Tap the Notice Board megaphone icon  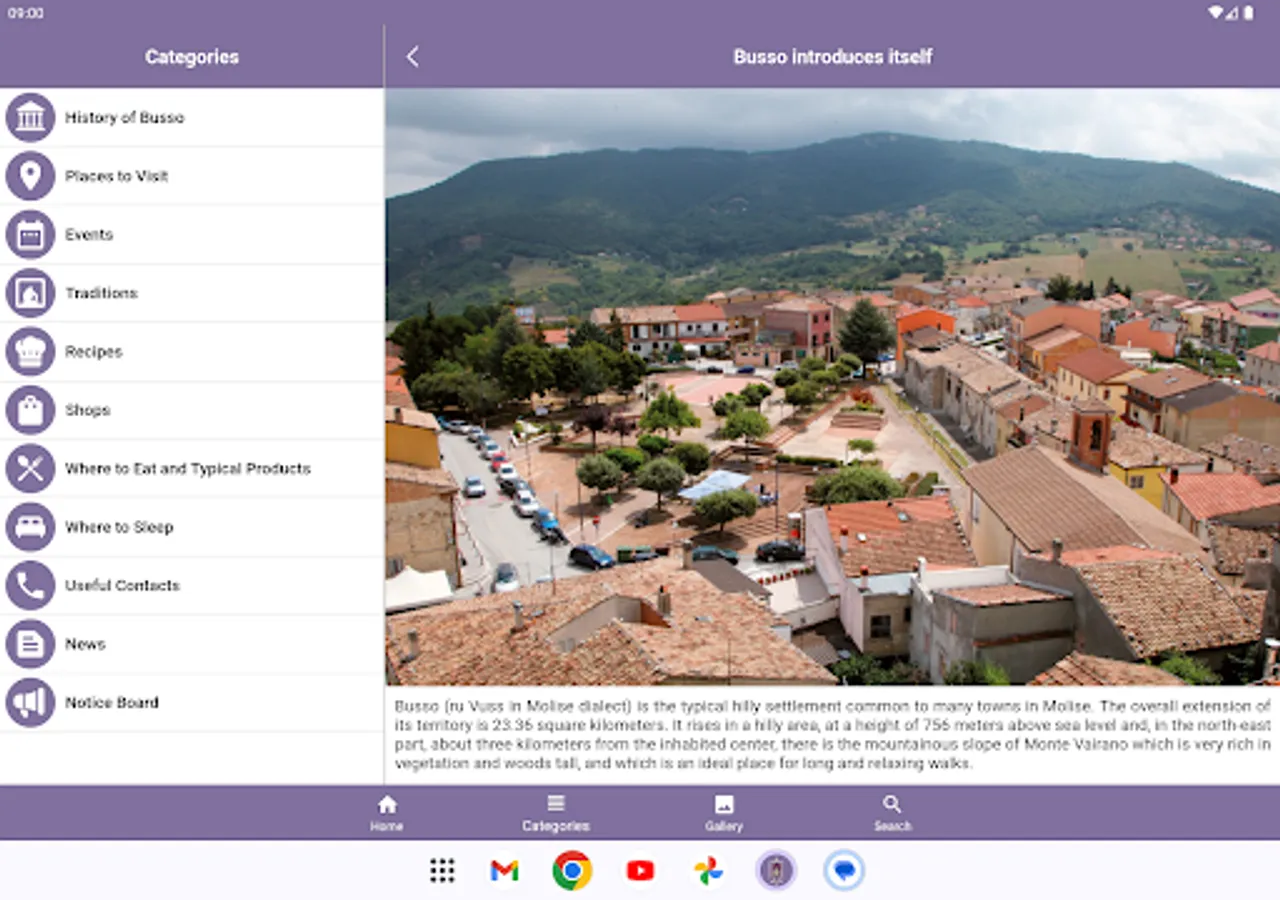click(30, 703)
